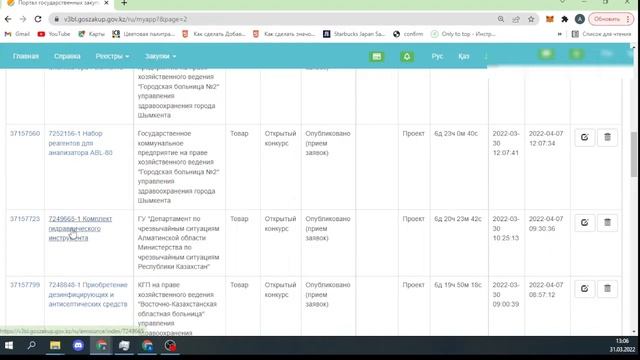640x360 pixels.
Task: Open Gmail bookmark
Action: tap(17, 34)
